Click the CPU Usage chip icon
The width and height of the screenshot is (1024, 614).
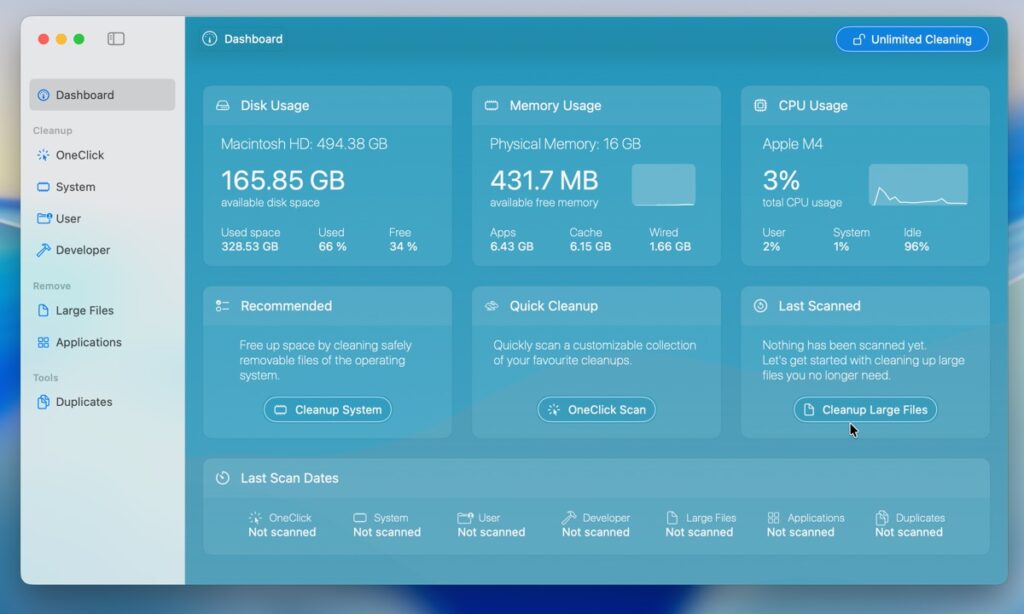pyautogui.click(x=760, y=106)
